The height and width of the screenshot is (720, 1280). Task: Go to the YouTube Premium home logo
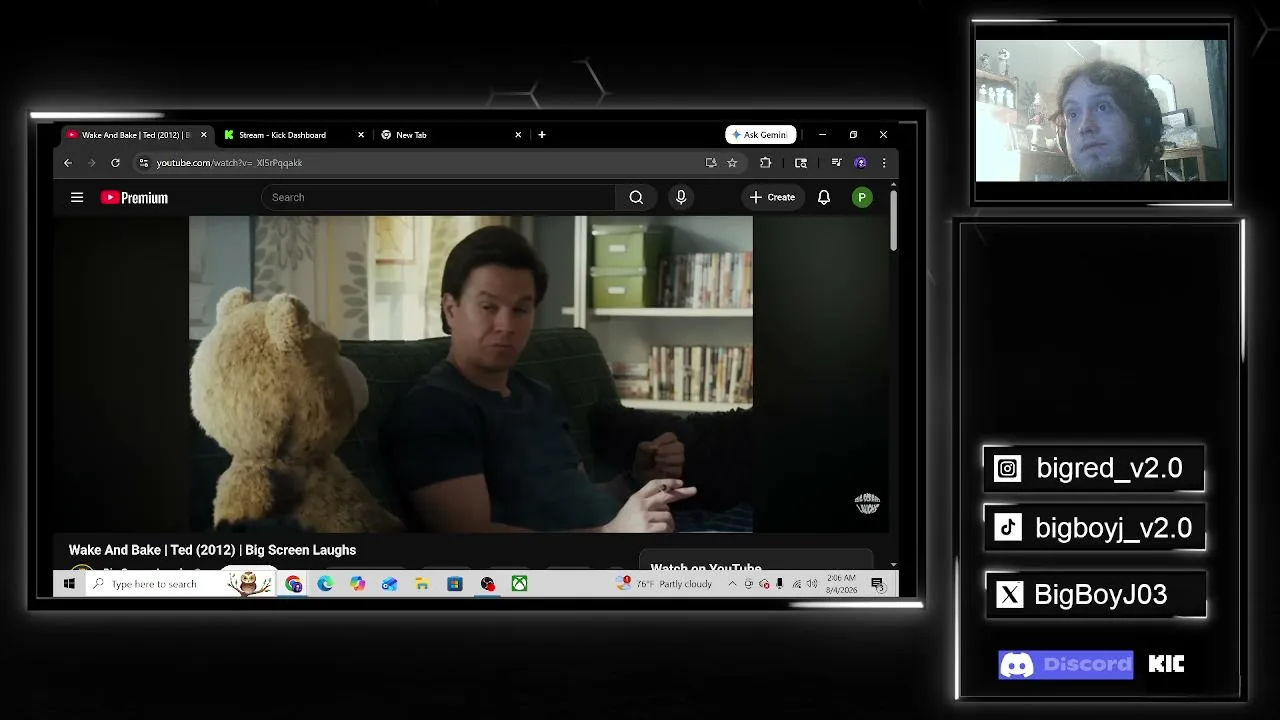134,198
